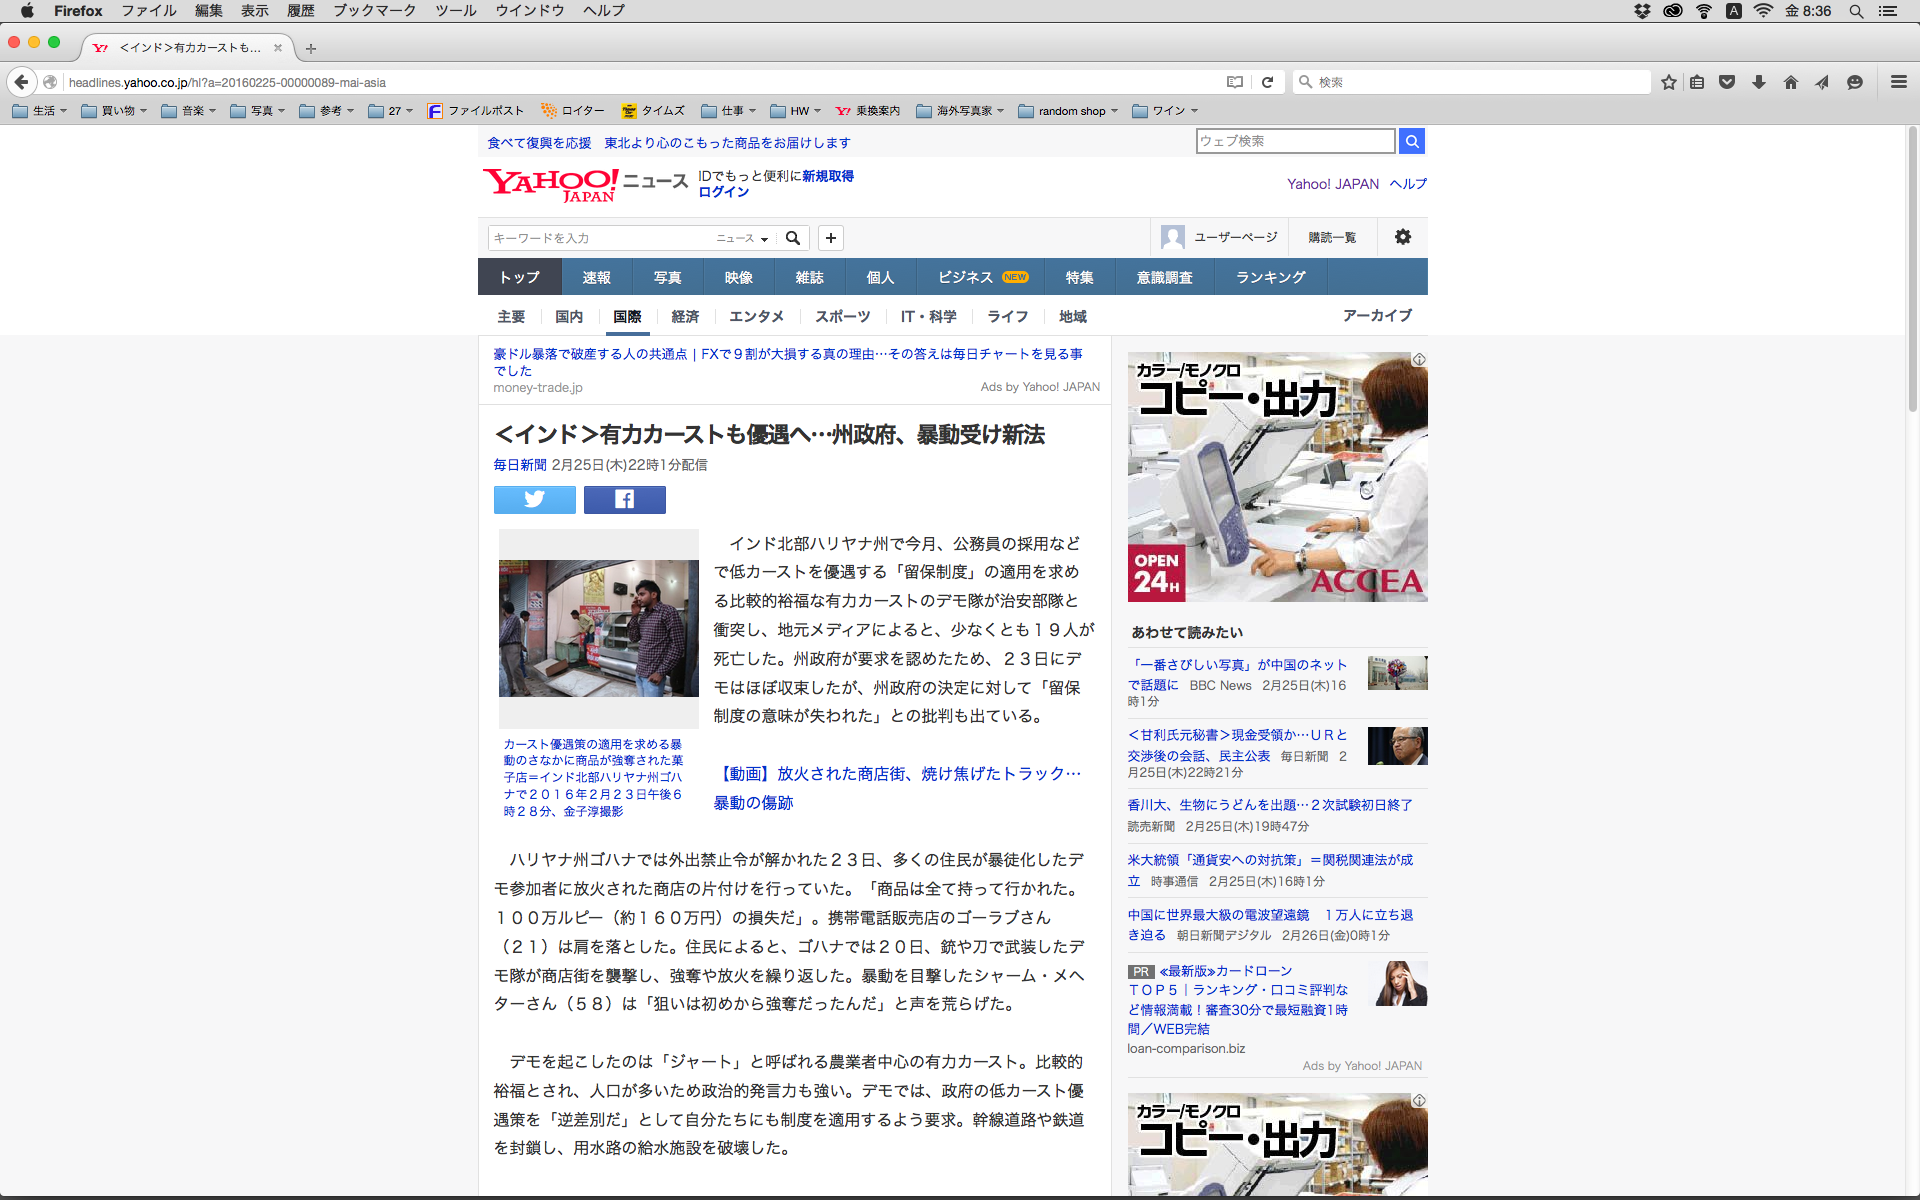Click the Twitter share button

click(x=534, y=499)
